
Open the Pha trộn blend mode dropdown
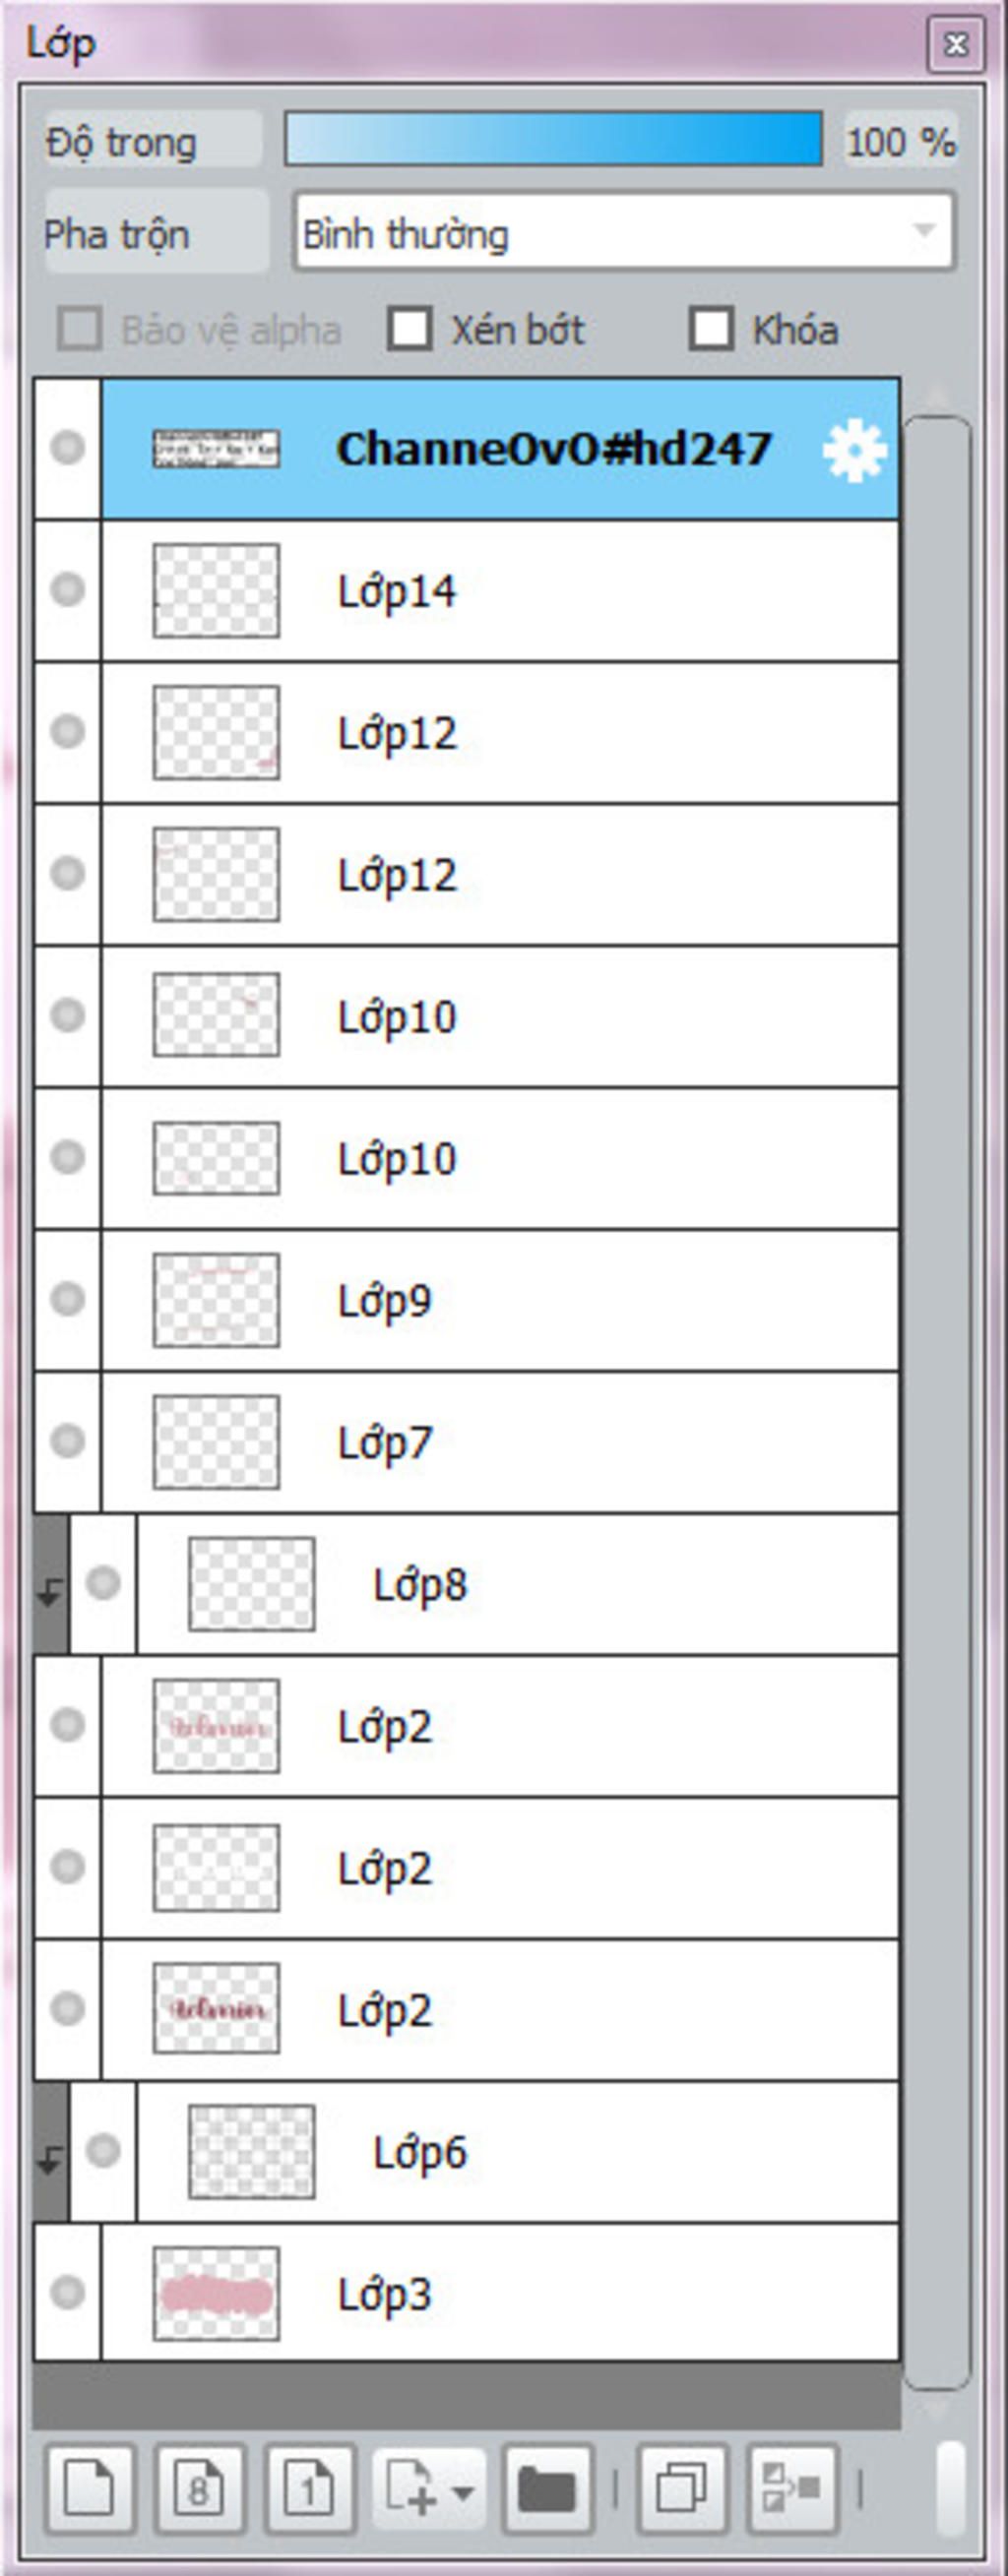point(623,234)
